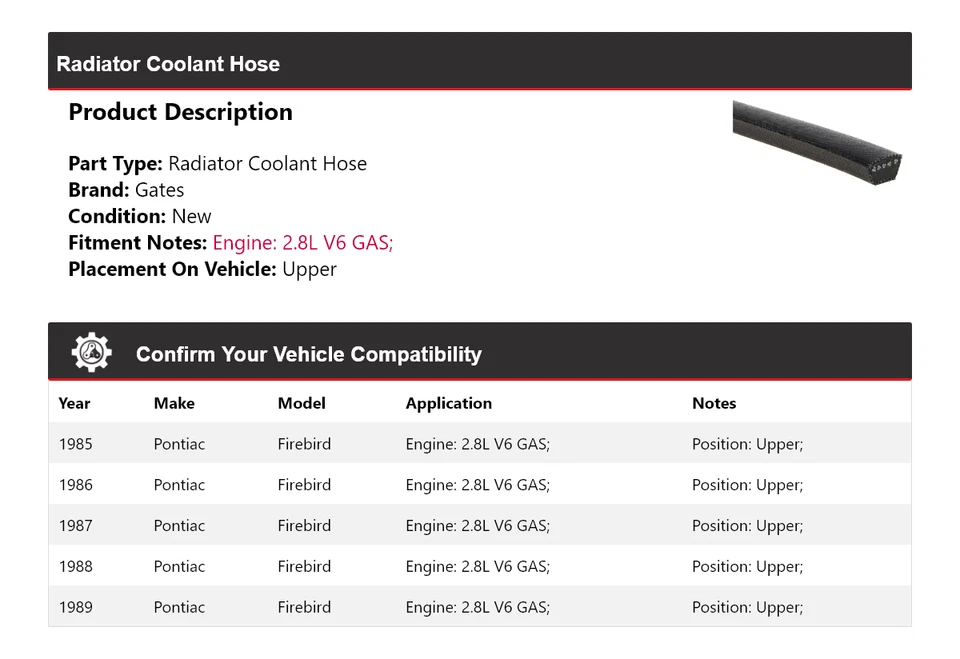The image size is (960, 659).
Task: Select the Year column header
Action: pyautogui.click(x=74, y=404)
